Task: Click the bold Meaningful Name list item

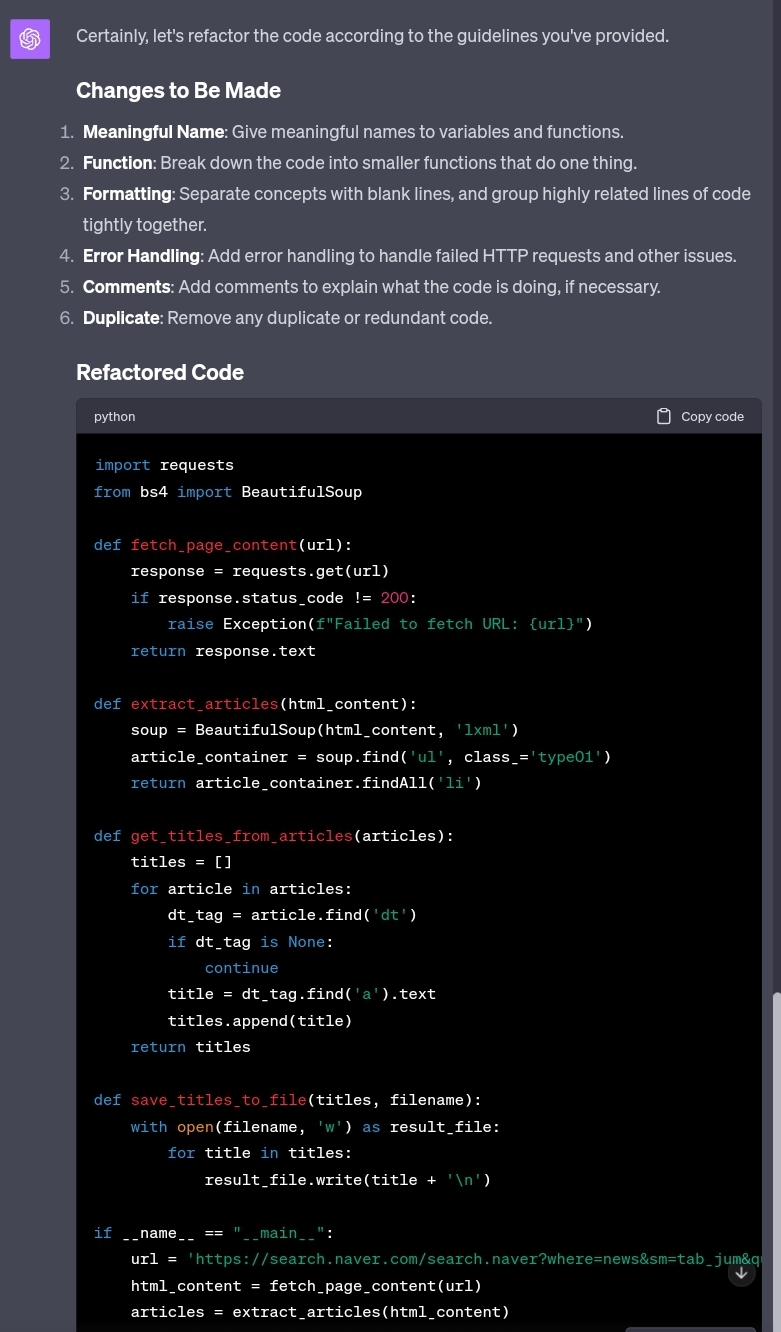Action: 153,131
